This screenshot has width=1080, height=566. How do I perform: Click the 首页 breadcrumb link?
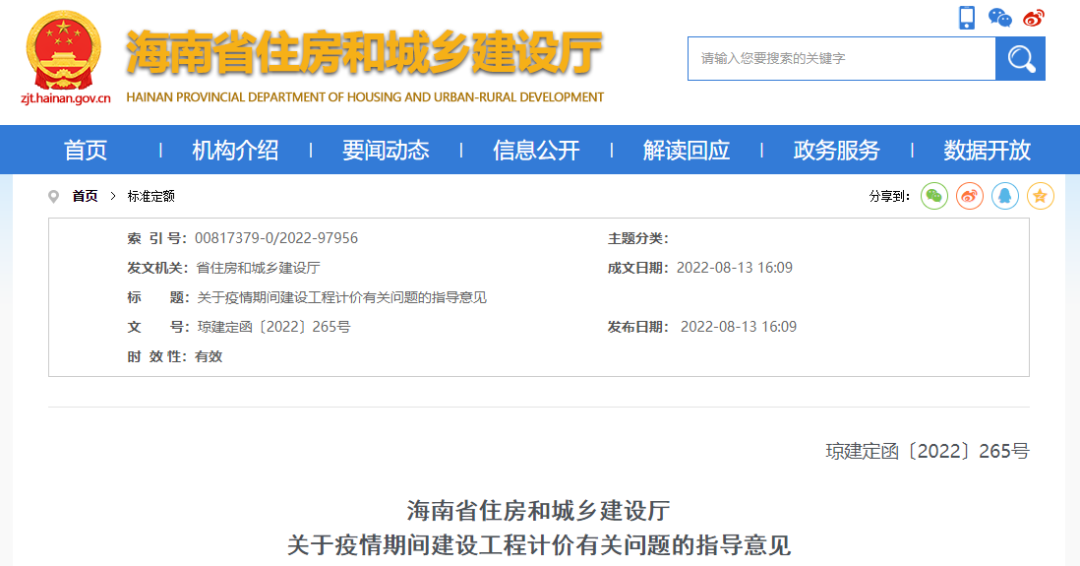(85, 196)
